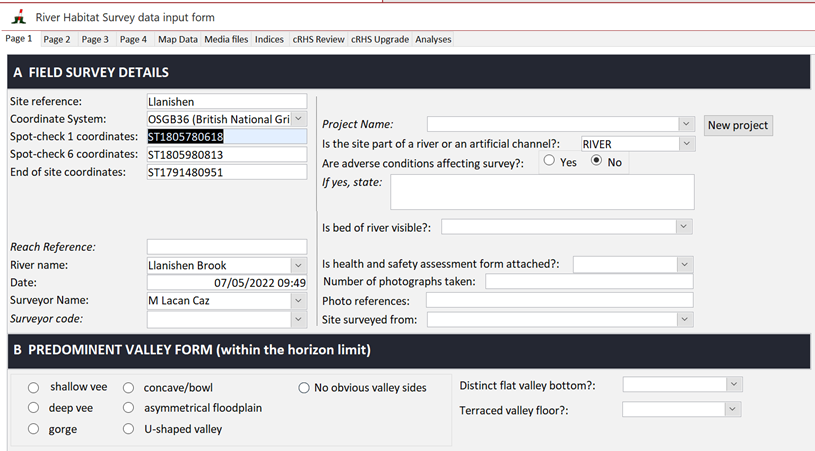Click the Spot-check 6 coordinates field
Image resolution: width=815 pixels, height=451 pixels.
click(x=227, y=154)
